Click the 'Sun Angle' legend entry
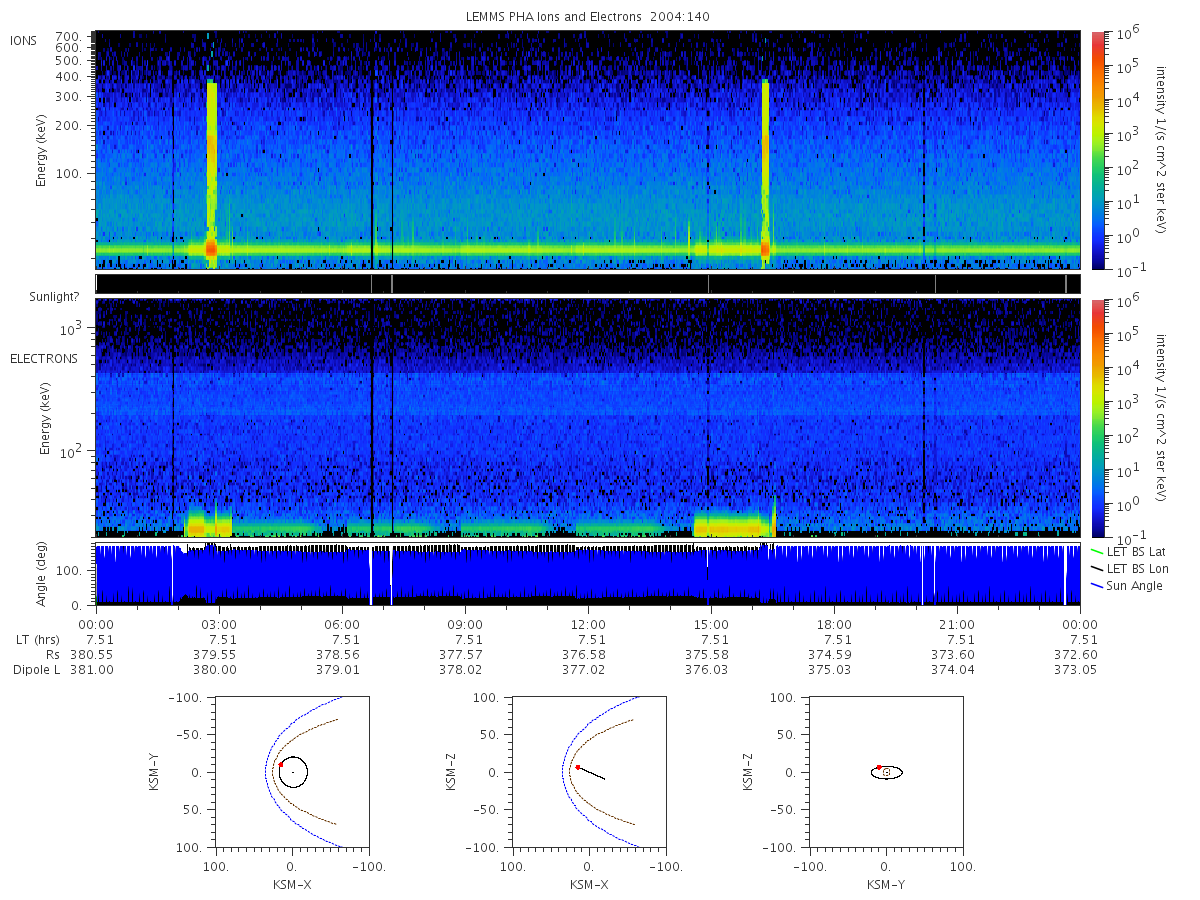 pyautogui.click(x=1127, y=586)
